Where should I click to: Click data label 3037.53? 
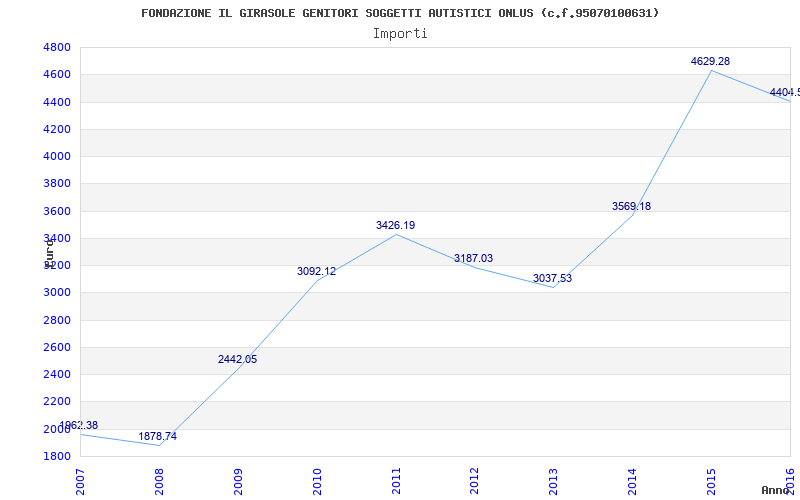click(553, 279)
